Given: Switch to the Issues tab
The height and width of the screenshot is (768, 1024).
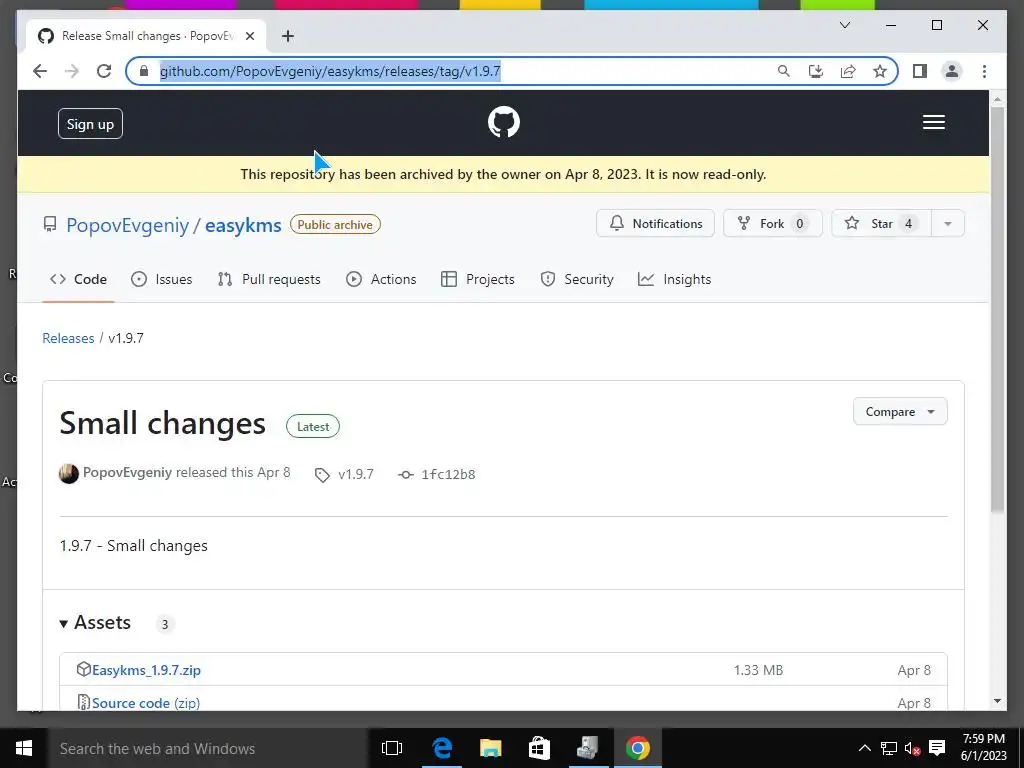Looking at the screenshot, I should coord(161,280).
